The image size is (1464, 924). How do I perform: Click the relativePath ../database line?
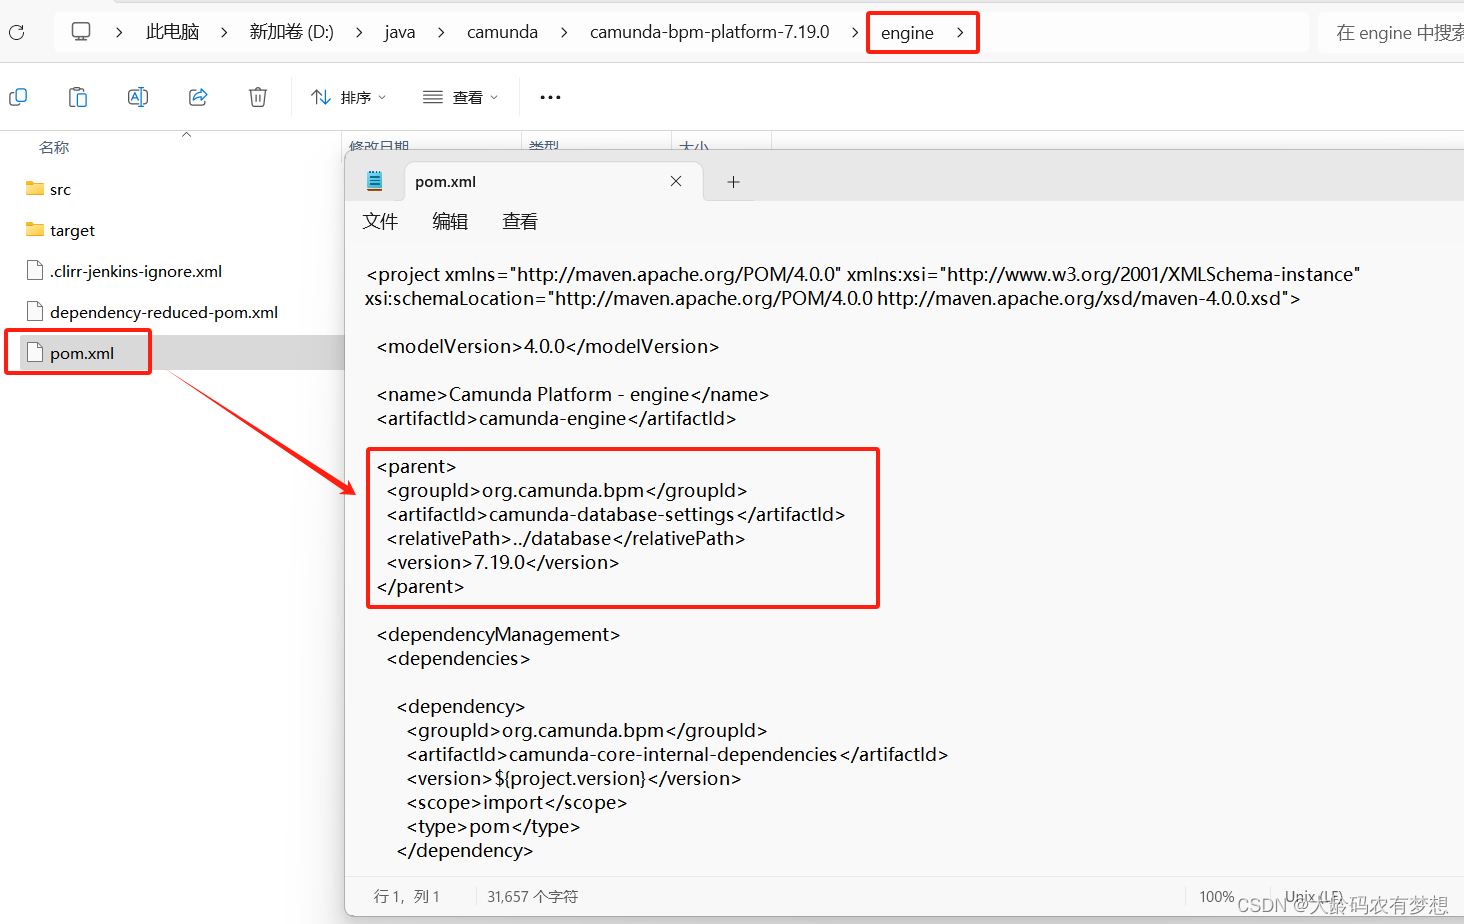click(566, 538)
